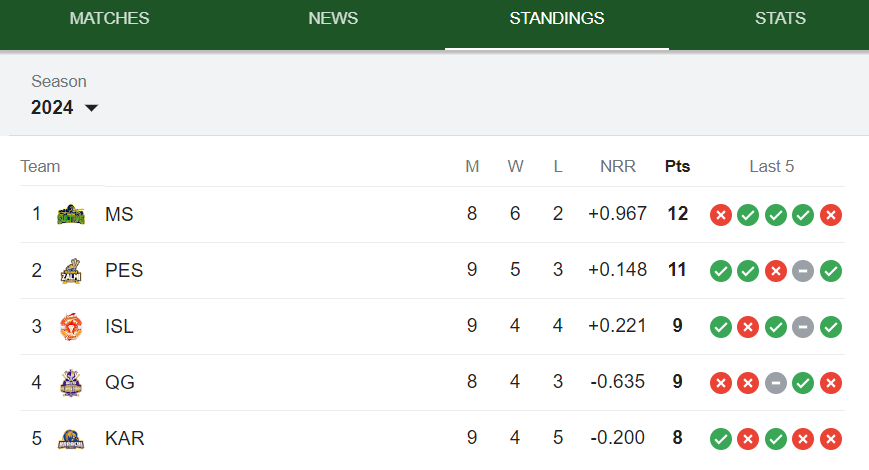
Task: Click KAR's first green win icon
Action: pyautogui.click(x=720, y=439)
